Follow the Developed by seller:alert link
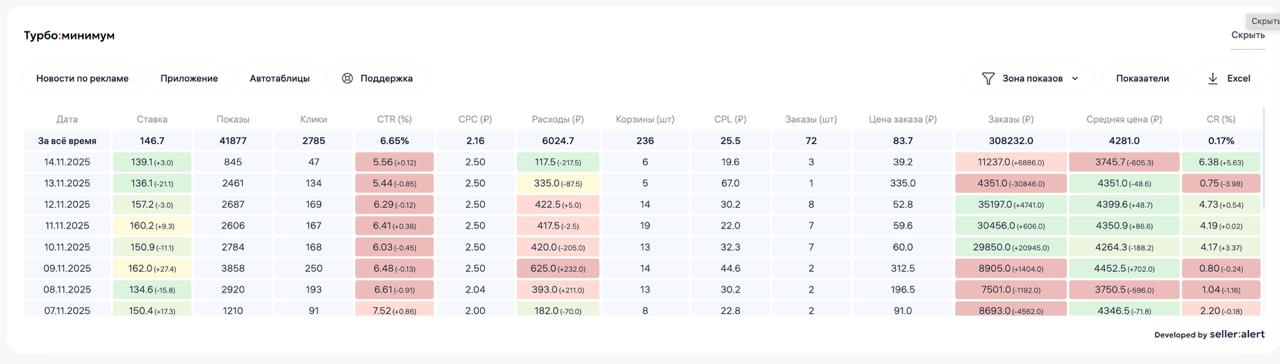Viewport: 1280px width, 364px height. (x=1209, y=335)
